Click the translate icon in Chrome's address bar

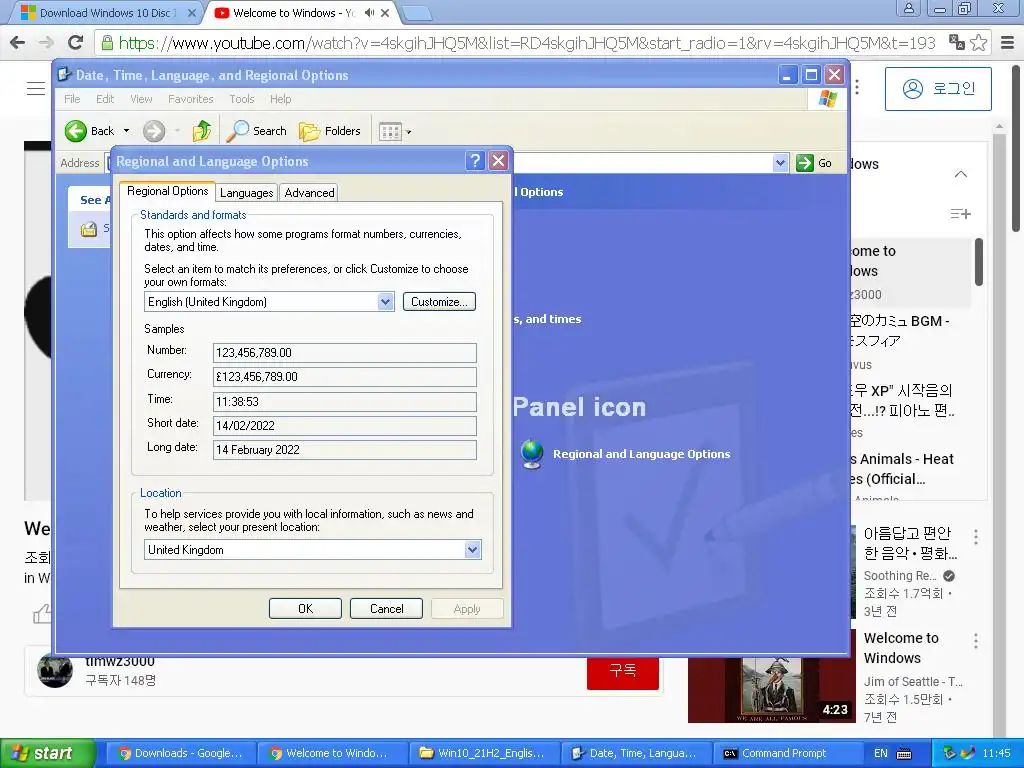(957, 42)
